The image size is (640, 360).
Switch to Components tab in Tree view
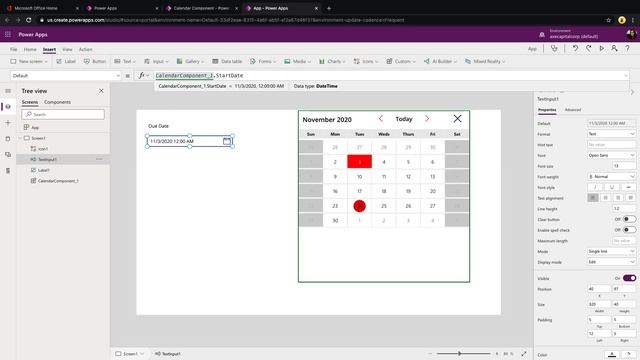click(x=57, y=102)
